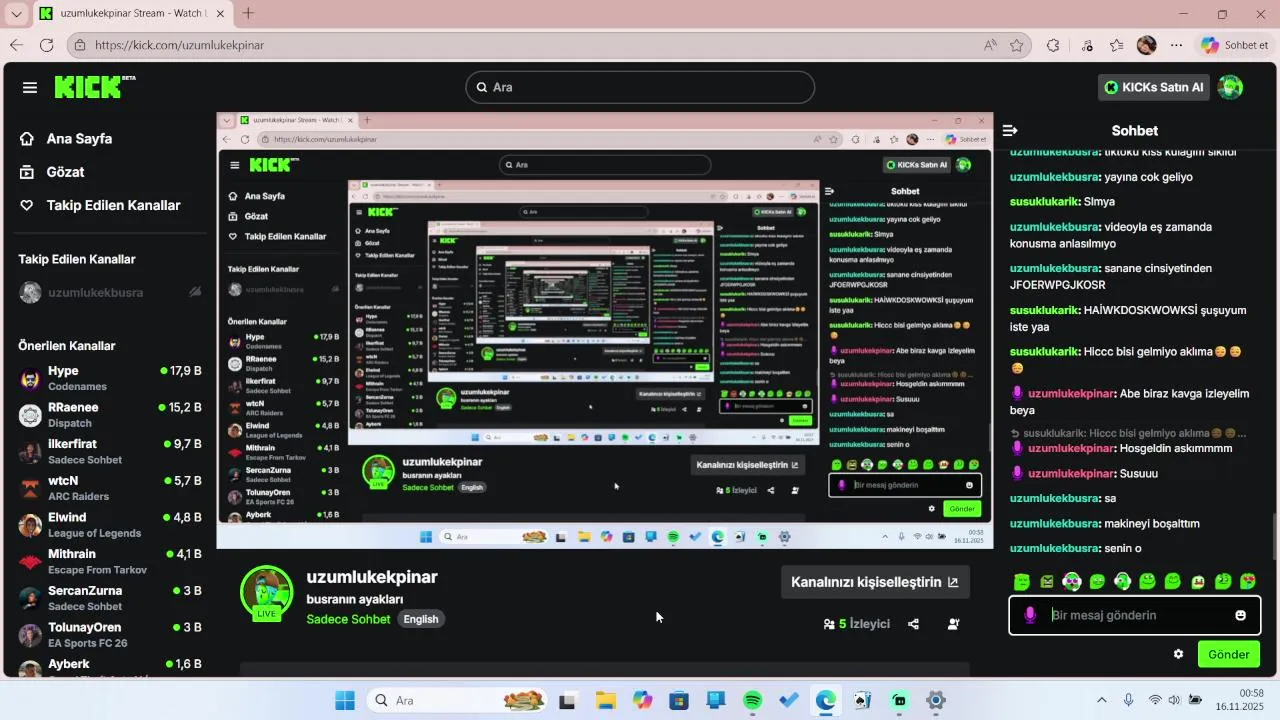Click the KICKs Satın Al button
This screenshot has height=720, width=1280.
coord(1154,87)
